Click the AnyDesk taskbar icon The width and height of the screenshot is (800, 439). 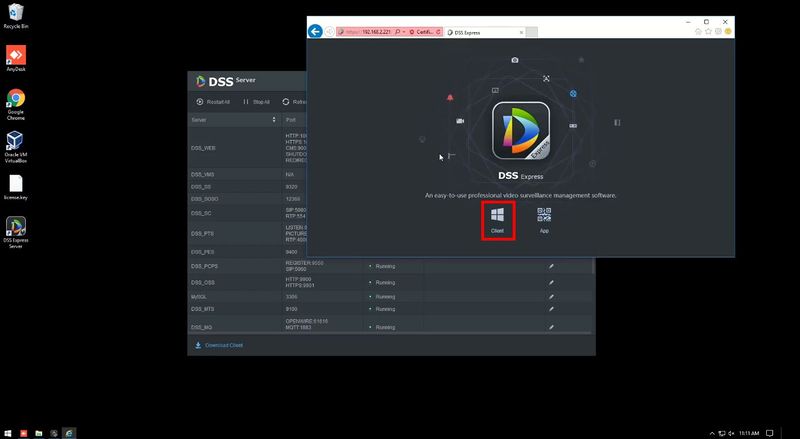23,433
